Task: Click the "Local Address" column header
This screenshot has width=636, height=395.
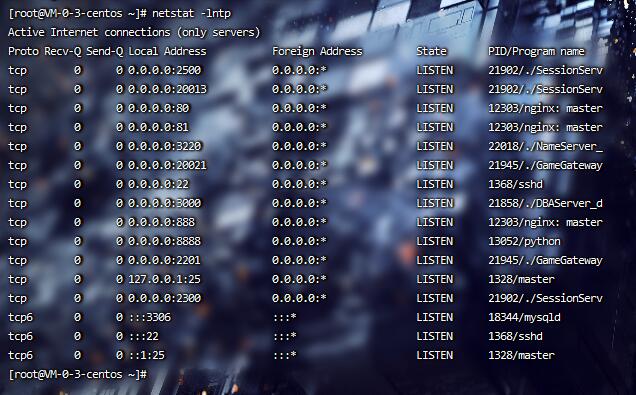Action: [x=168, y=52]
